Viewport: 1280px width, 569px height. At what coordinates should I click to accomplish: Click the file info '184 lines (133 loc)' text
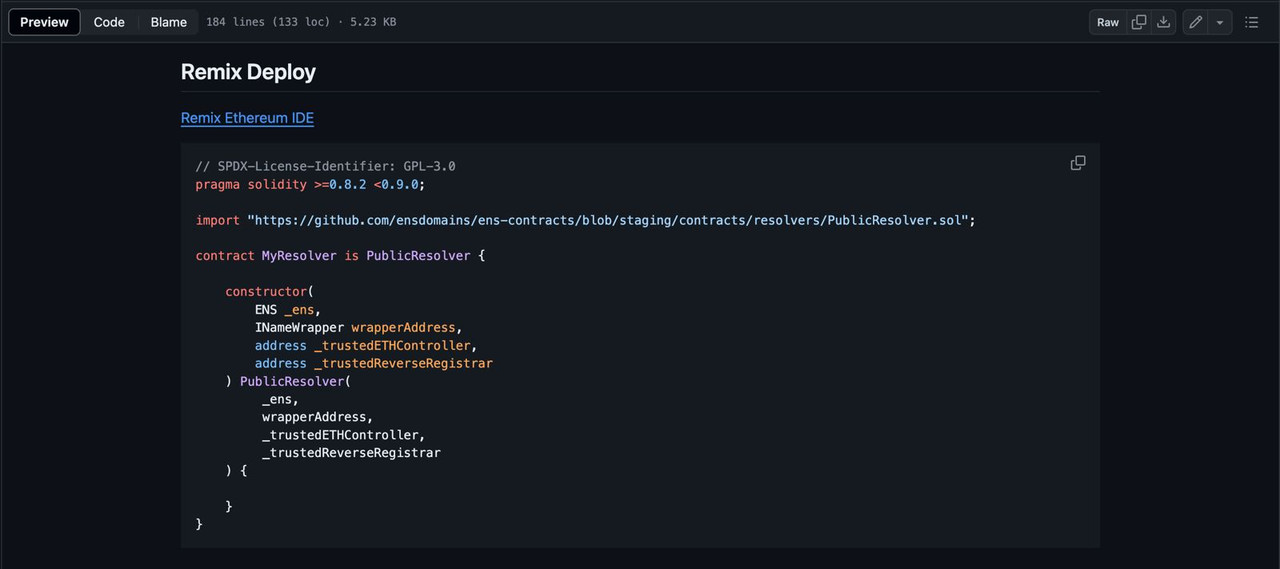coord(268,22)
